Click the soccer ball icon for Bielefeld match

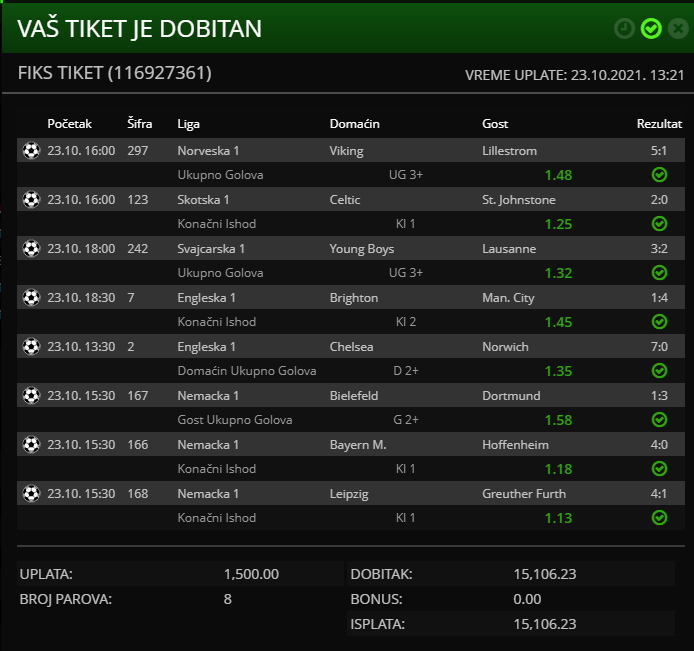click(x=31, y=396)
